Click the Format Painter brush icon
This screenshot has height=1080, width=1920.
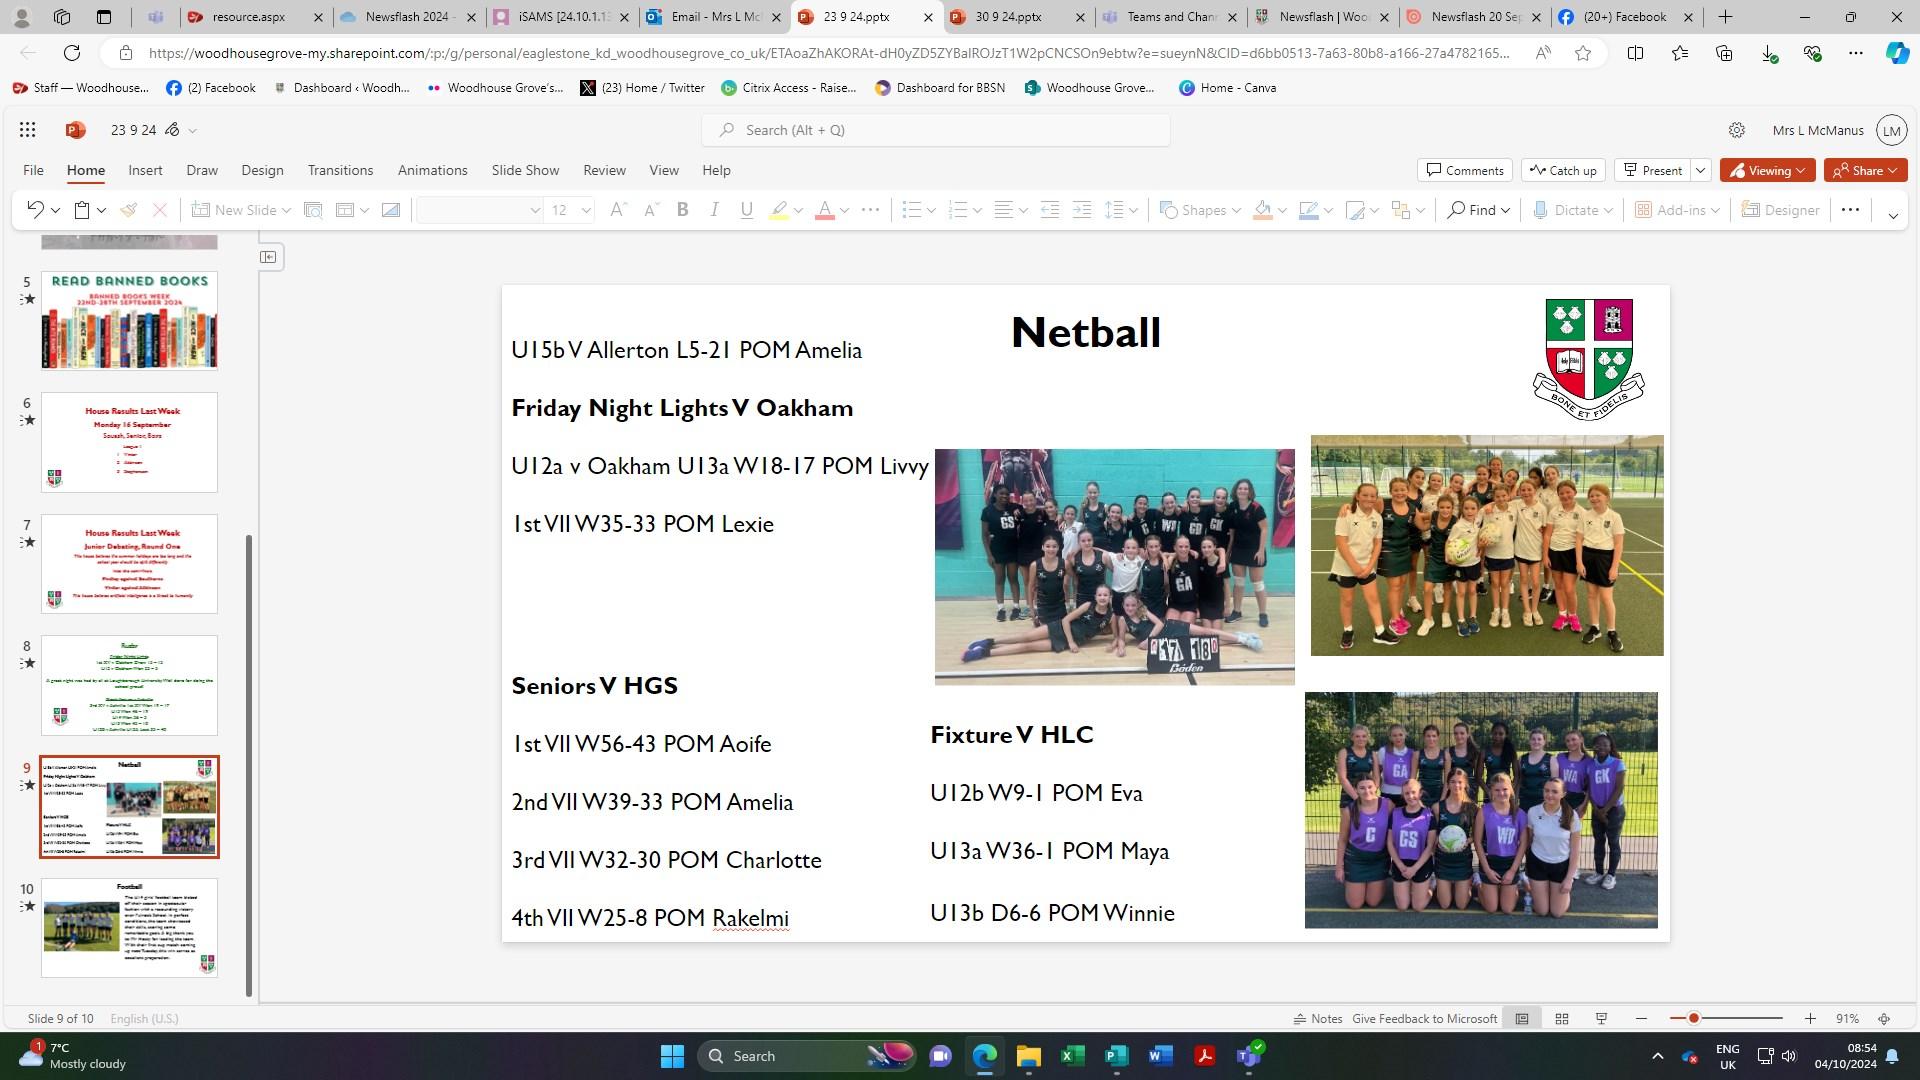[x=128, y=210]
